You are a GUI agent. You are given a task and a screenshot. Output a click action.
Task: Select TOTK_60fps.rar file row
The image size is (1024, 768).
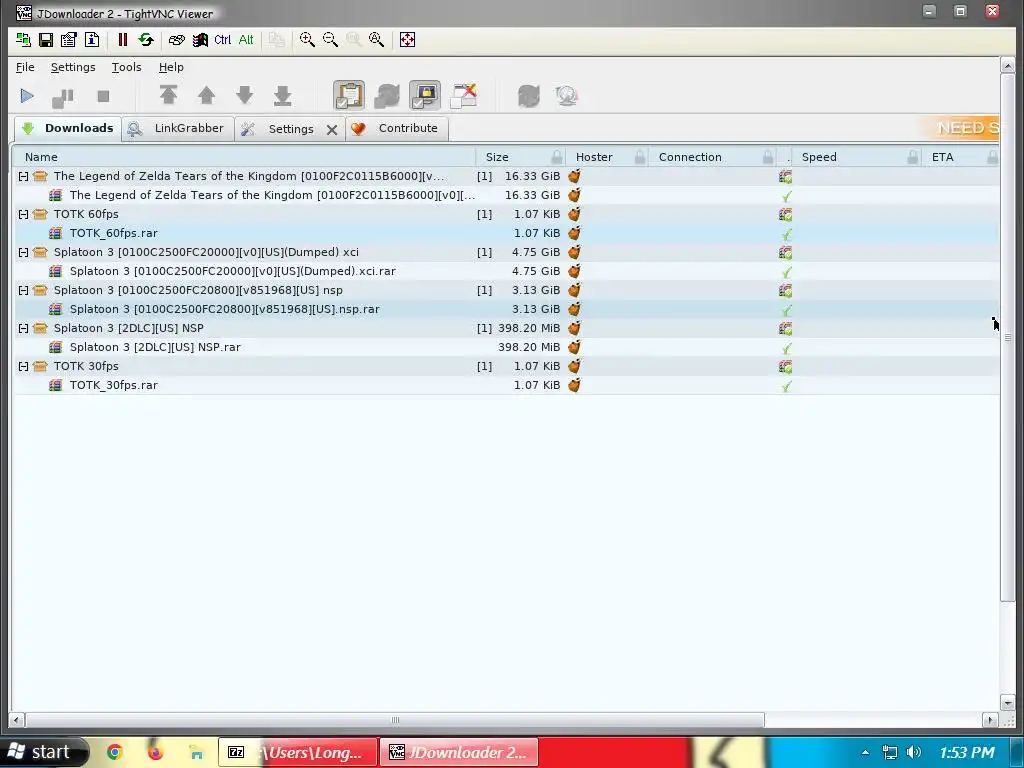pyautogui.click(x=506, y=233)
